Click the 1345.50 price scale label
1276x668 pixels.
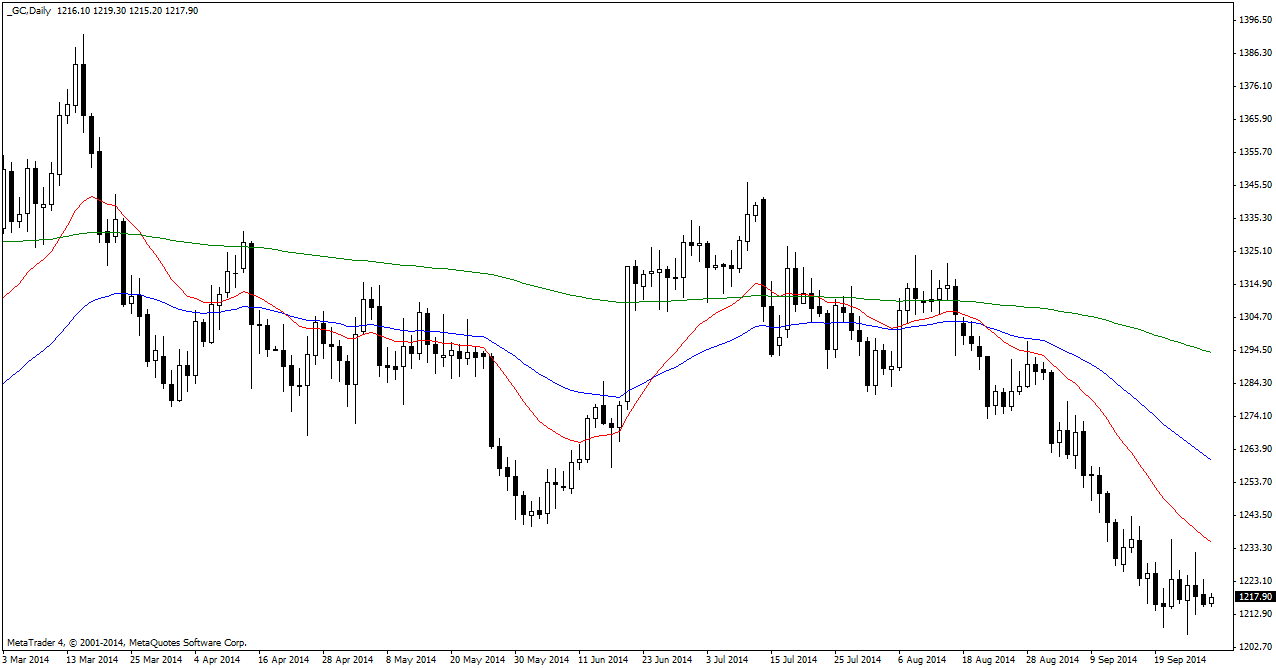1256,185
